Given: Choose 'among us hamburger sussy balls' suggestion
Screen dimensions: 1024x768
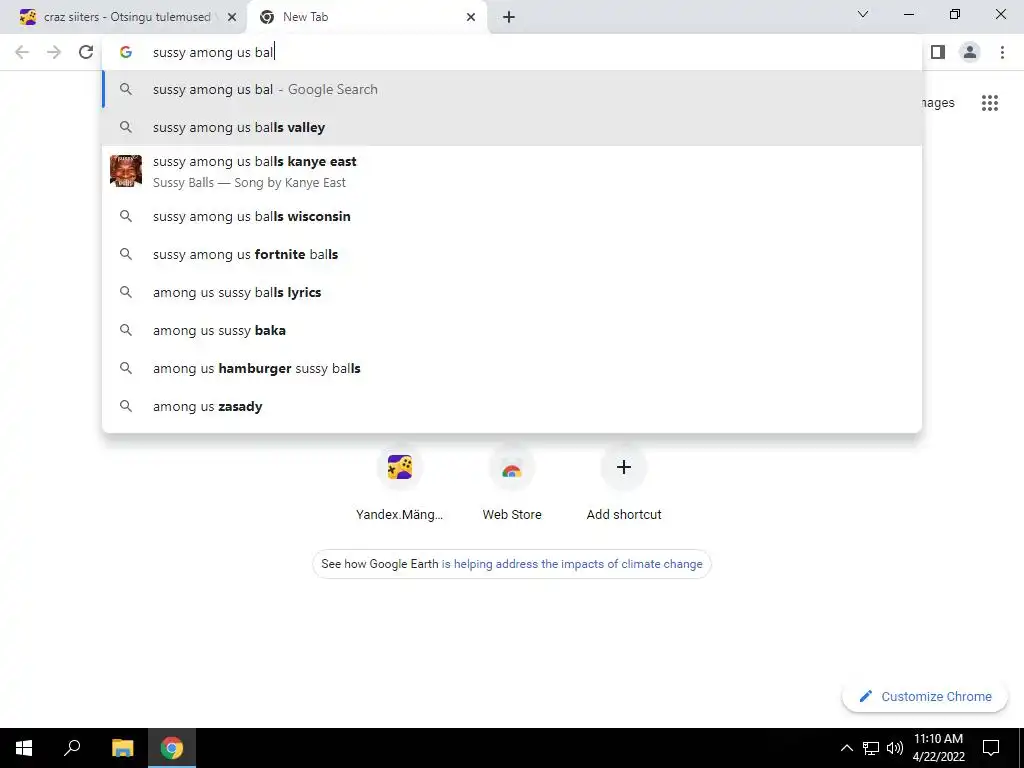Looking at the screenshot, I should [x=512, y=368].
